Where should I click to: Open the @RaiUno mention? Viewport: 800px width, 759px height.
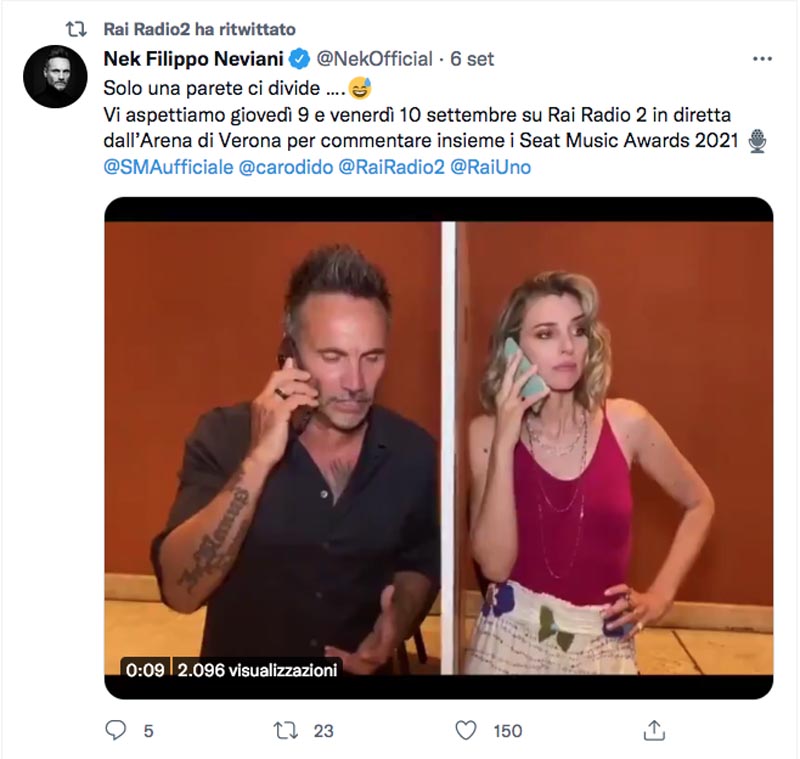pyautogui.click(x=491, y=167)
